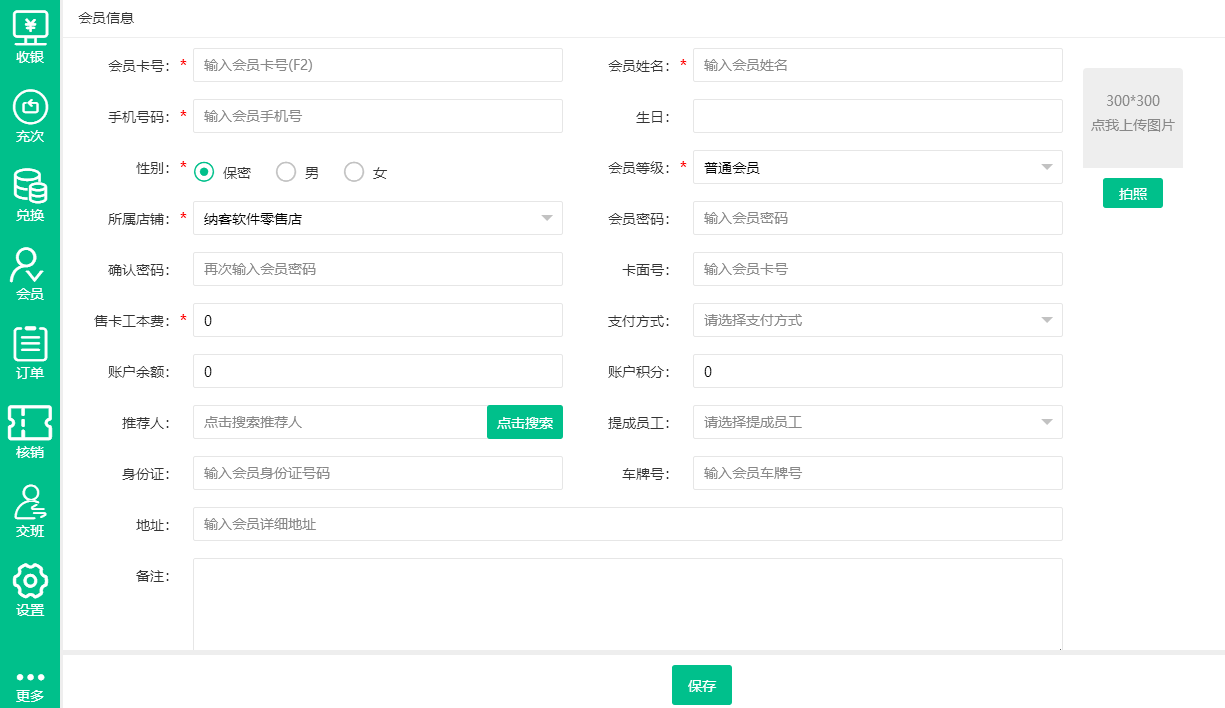1225x708 pixels.
Task: Open the 收银 cashier icon in sidebar
Action: pos(30,28)
